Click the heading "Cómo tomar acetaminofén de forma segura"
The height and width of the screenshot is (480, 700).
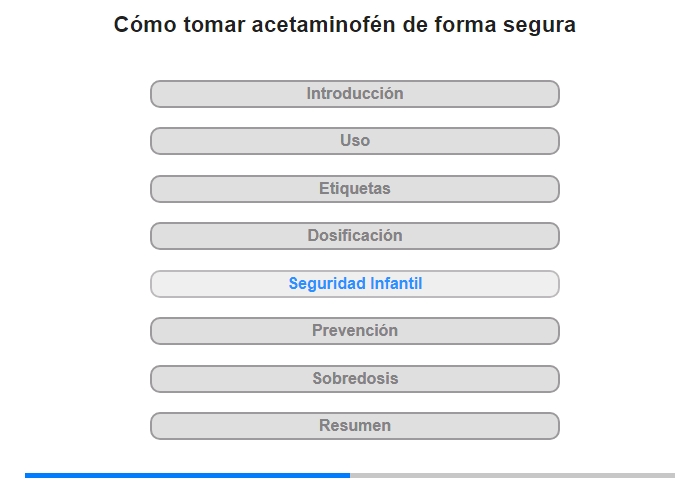point(345,25)
